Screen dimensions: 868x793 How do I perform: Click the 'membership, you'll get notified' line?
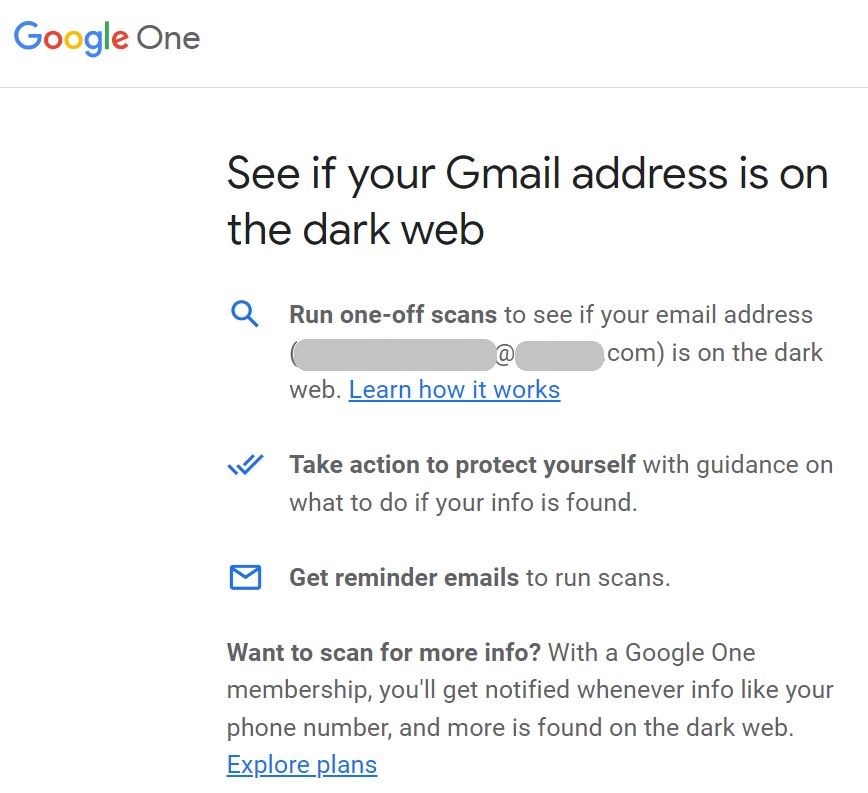point(530,690)
